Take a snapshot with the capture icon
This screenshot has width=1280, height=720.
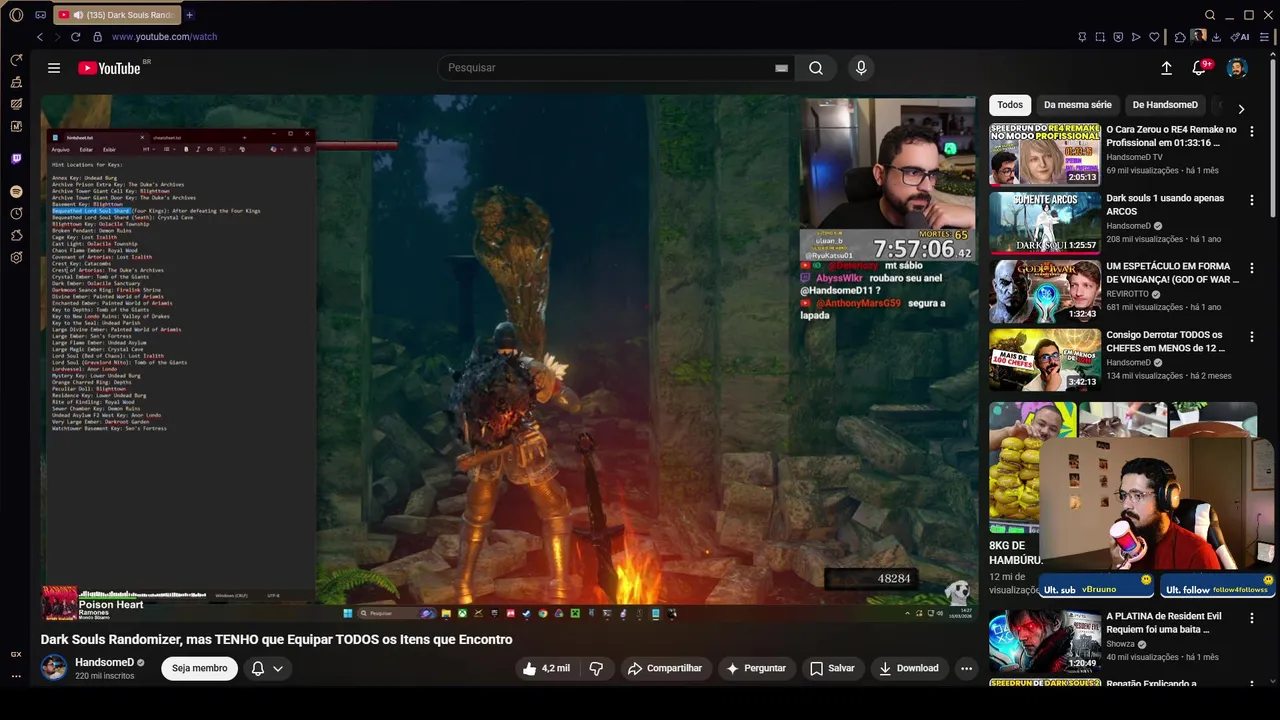point(1100,37)
